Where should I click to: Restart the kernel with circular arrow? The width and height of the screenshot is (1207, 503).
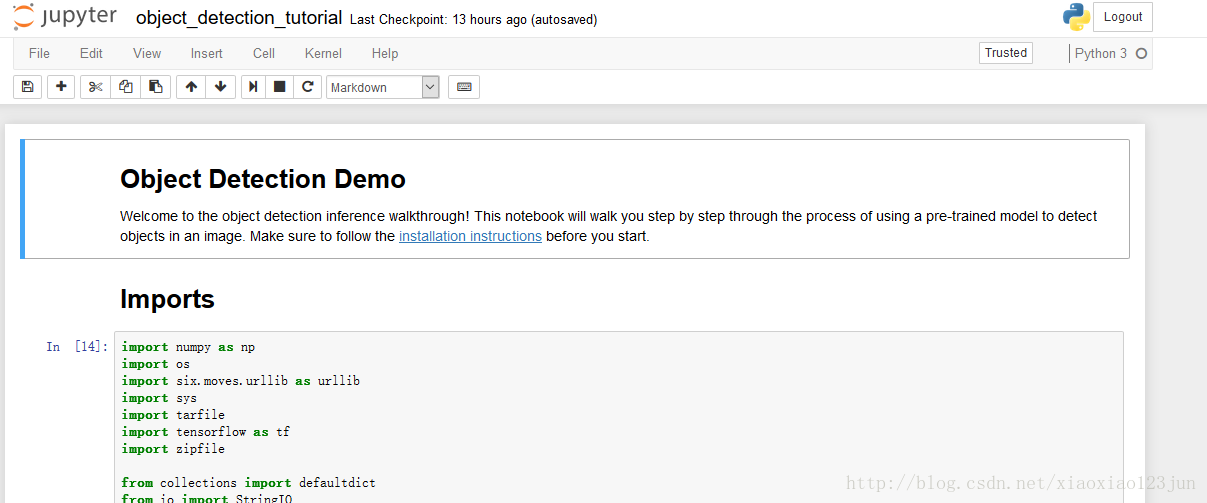coord(307,87)
